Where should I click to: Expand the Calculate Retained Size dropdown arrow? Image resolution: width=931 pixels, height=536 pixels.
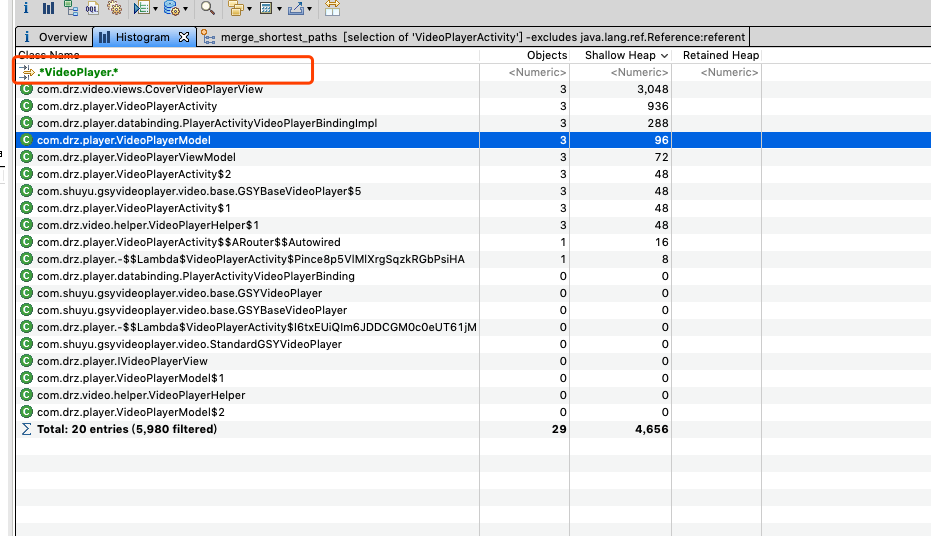tap(279, 8)
